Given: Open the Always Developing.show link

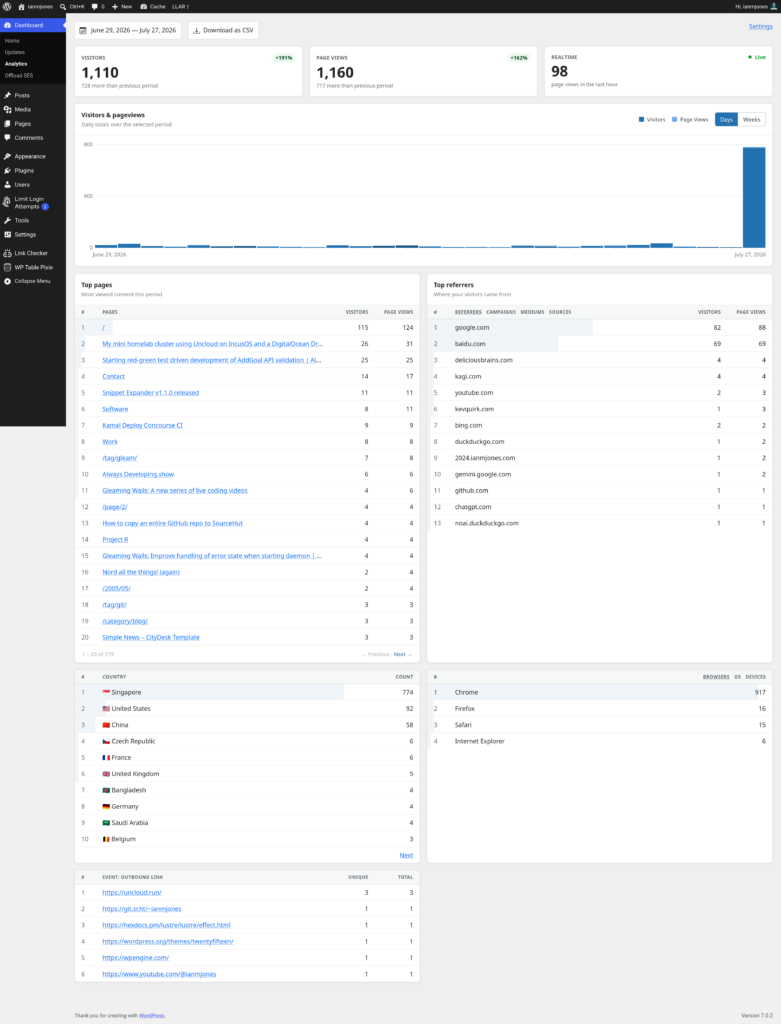Looking at the screenshot, I should click(x=138, y=475).
